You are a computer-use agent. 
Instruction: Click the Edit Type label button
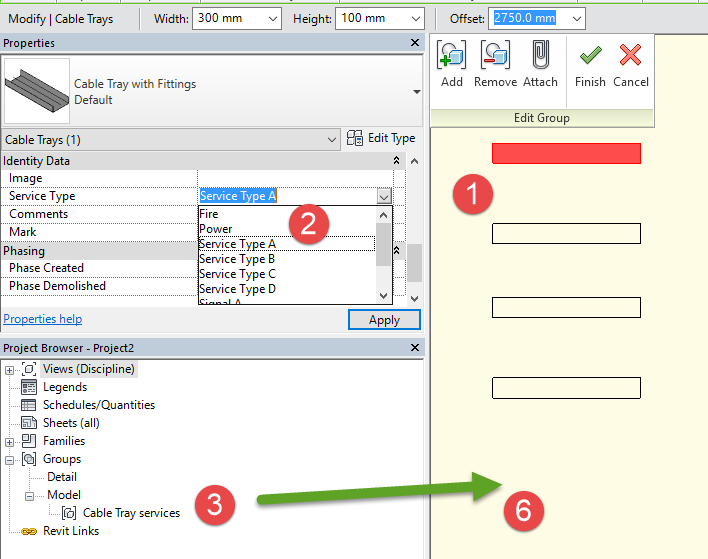pyautogui.click(x=391, y=138)
